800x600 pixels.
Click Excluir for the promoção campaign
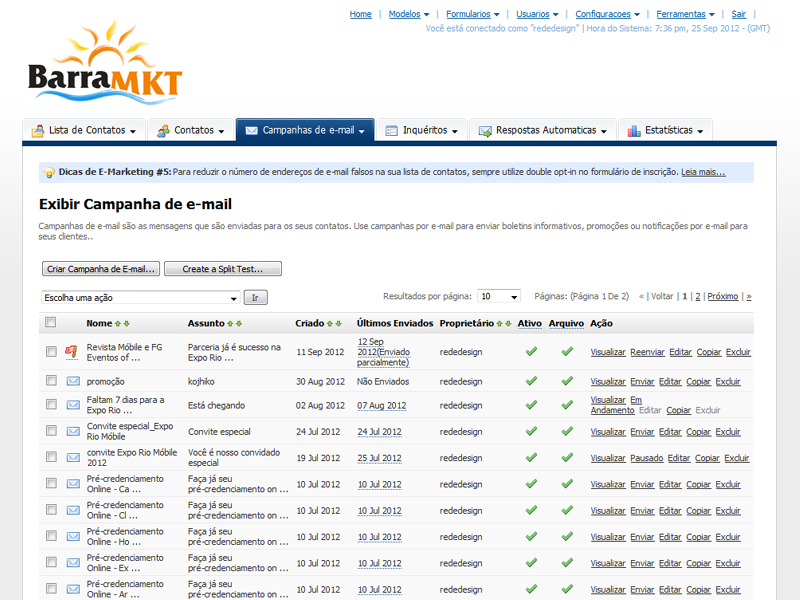coord(728,382)
